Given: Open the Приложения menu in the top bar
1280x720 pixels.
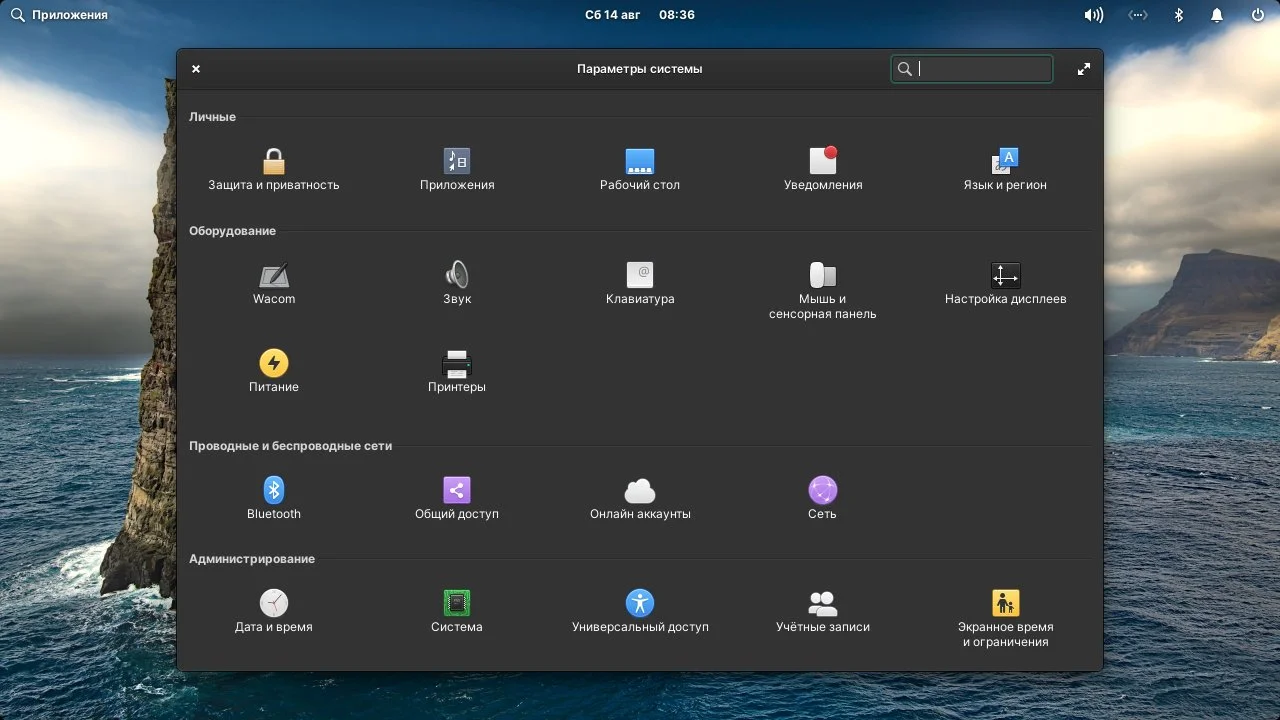Looking at the screenshot, I should (x=57, y=14).
